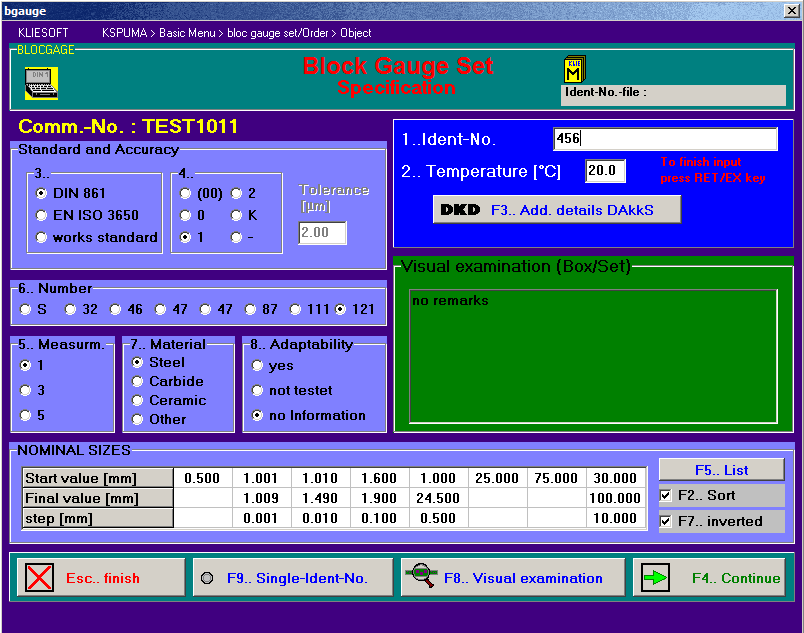Toggle the F2 Sort checkbox
804x633 pixels.
point(666,496)
